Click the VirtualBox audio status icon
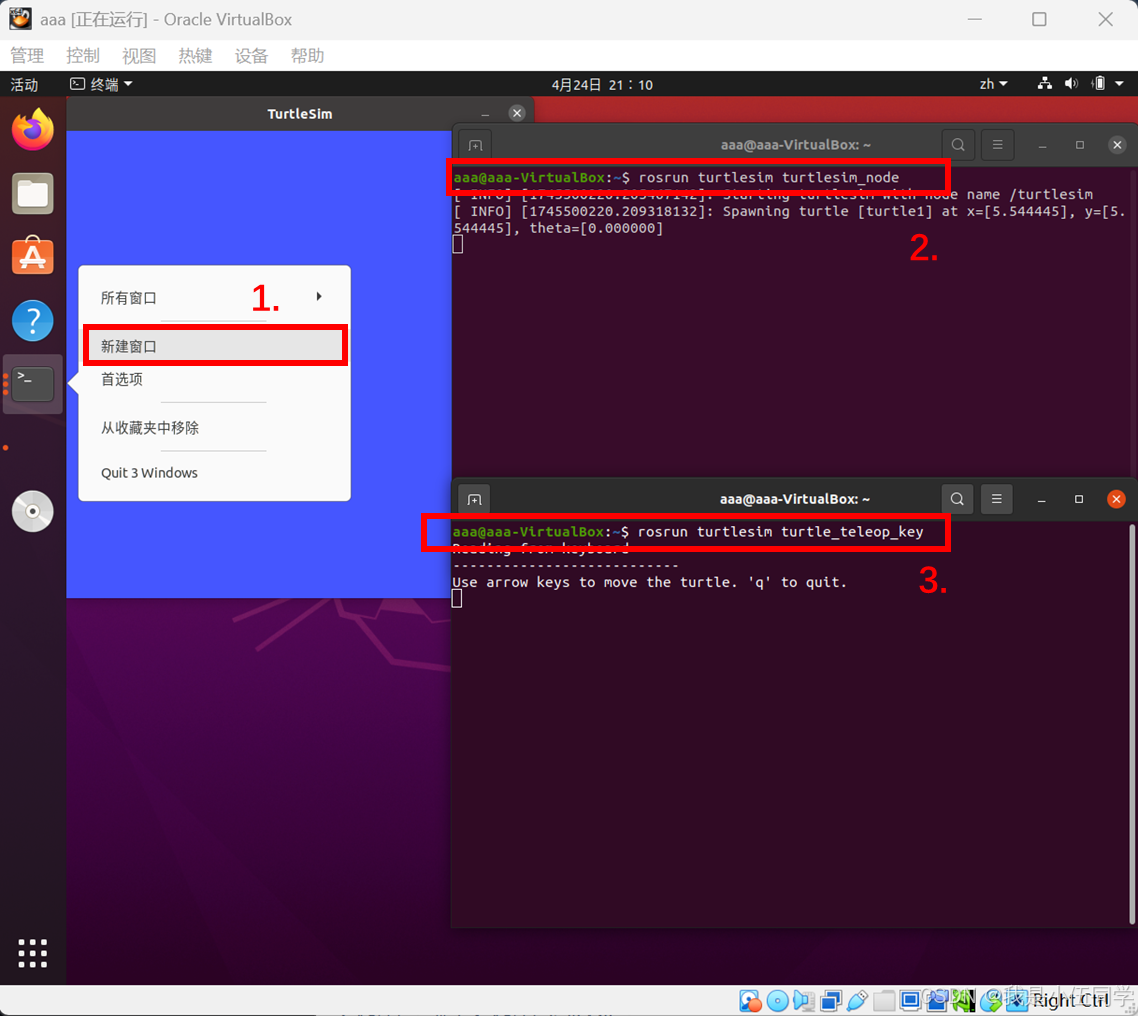Viewport: 1138px width, 1016px height. [x=803, y=1001]
